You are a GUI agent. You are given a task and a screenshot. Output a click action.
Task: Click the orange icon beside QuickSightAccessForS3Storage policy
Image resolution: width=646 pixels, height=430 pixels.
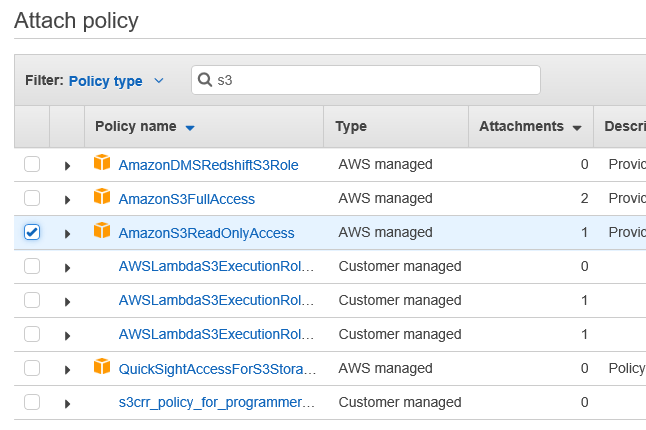(x=101, y=367)
